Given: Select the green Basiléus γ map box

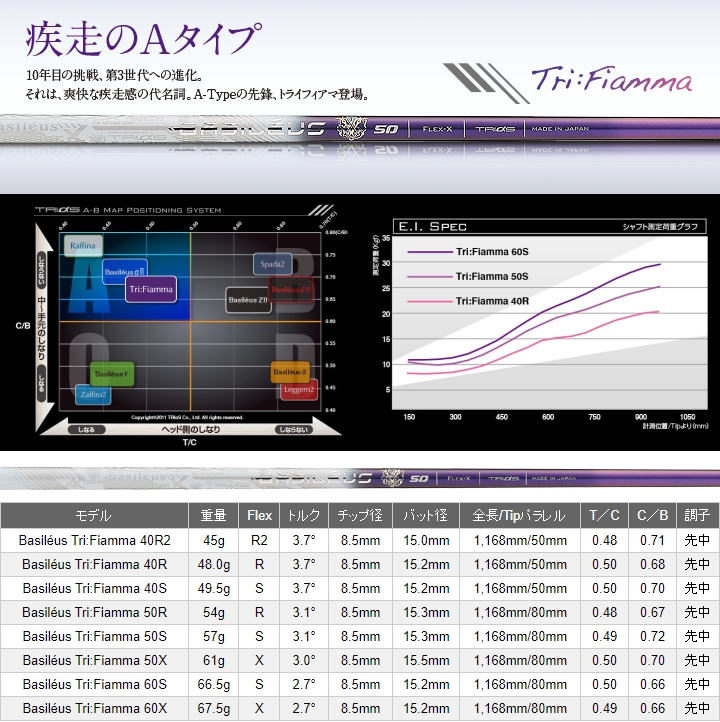Looking at the screenshot, I should pos(112,373).
